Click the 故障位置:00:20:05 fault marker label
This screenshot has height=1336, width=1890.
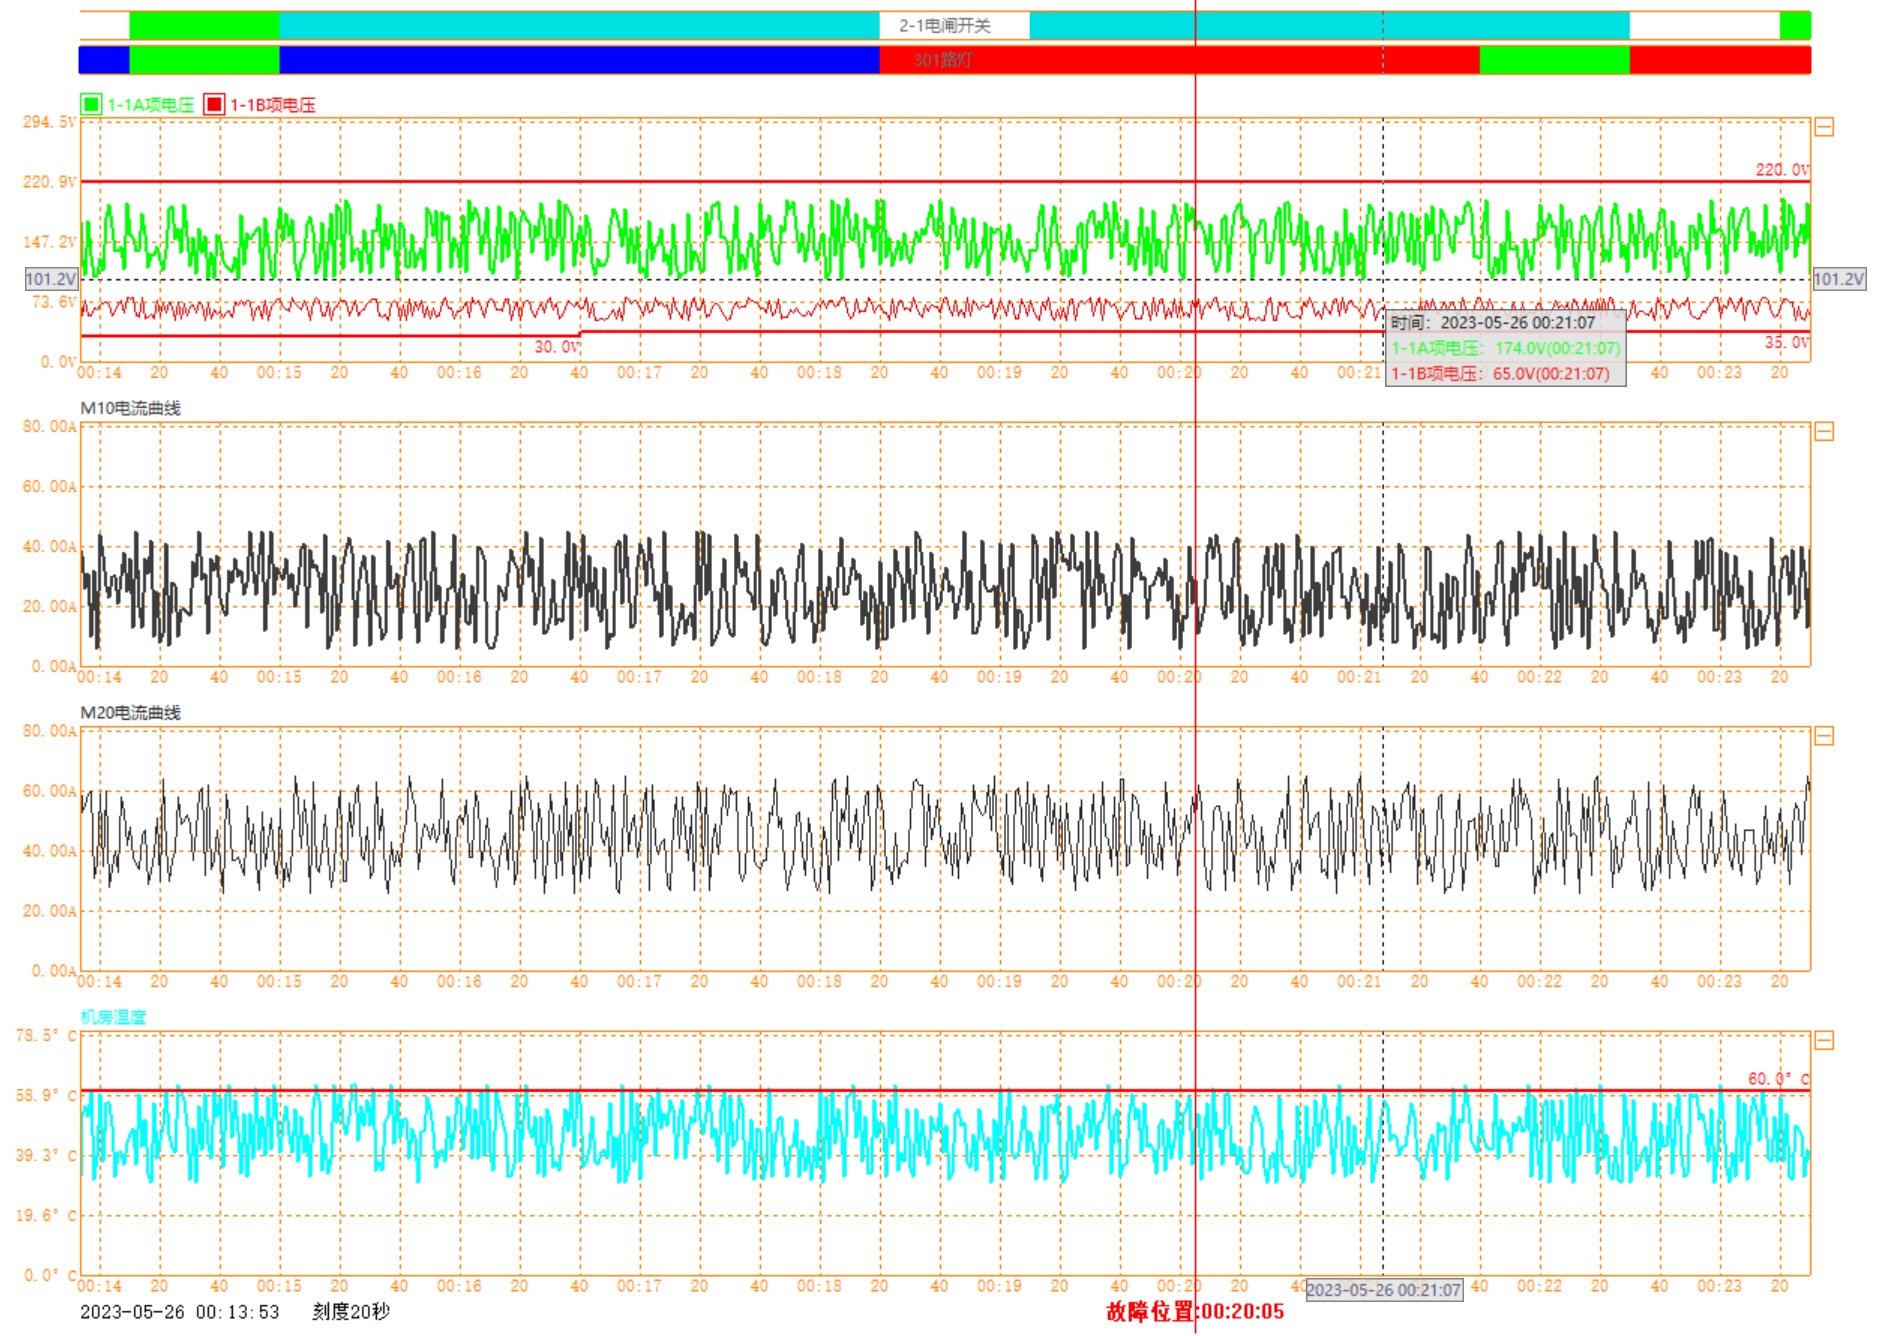pos(1195,1312)
